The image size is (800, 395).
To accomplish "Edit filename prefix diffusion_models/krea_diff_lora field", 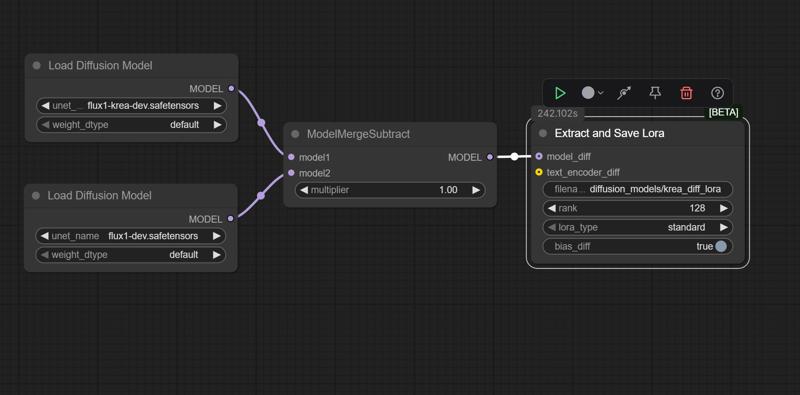I will click(x=638, y=189).
